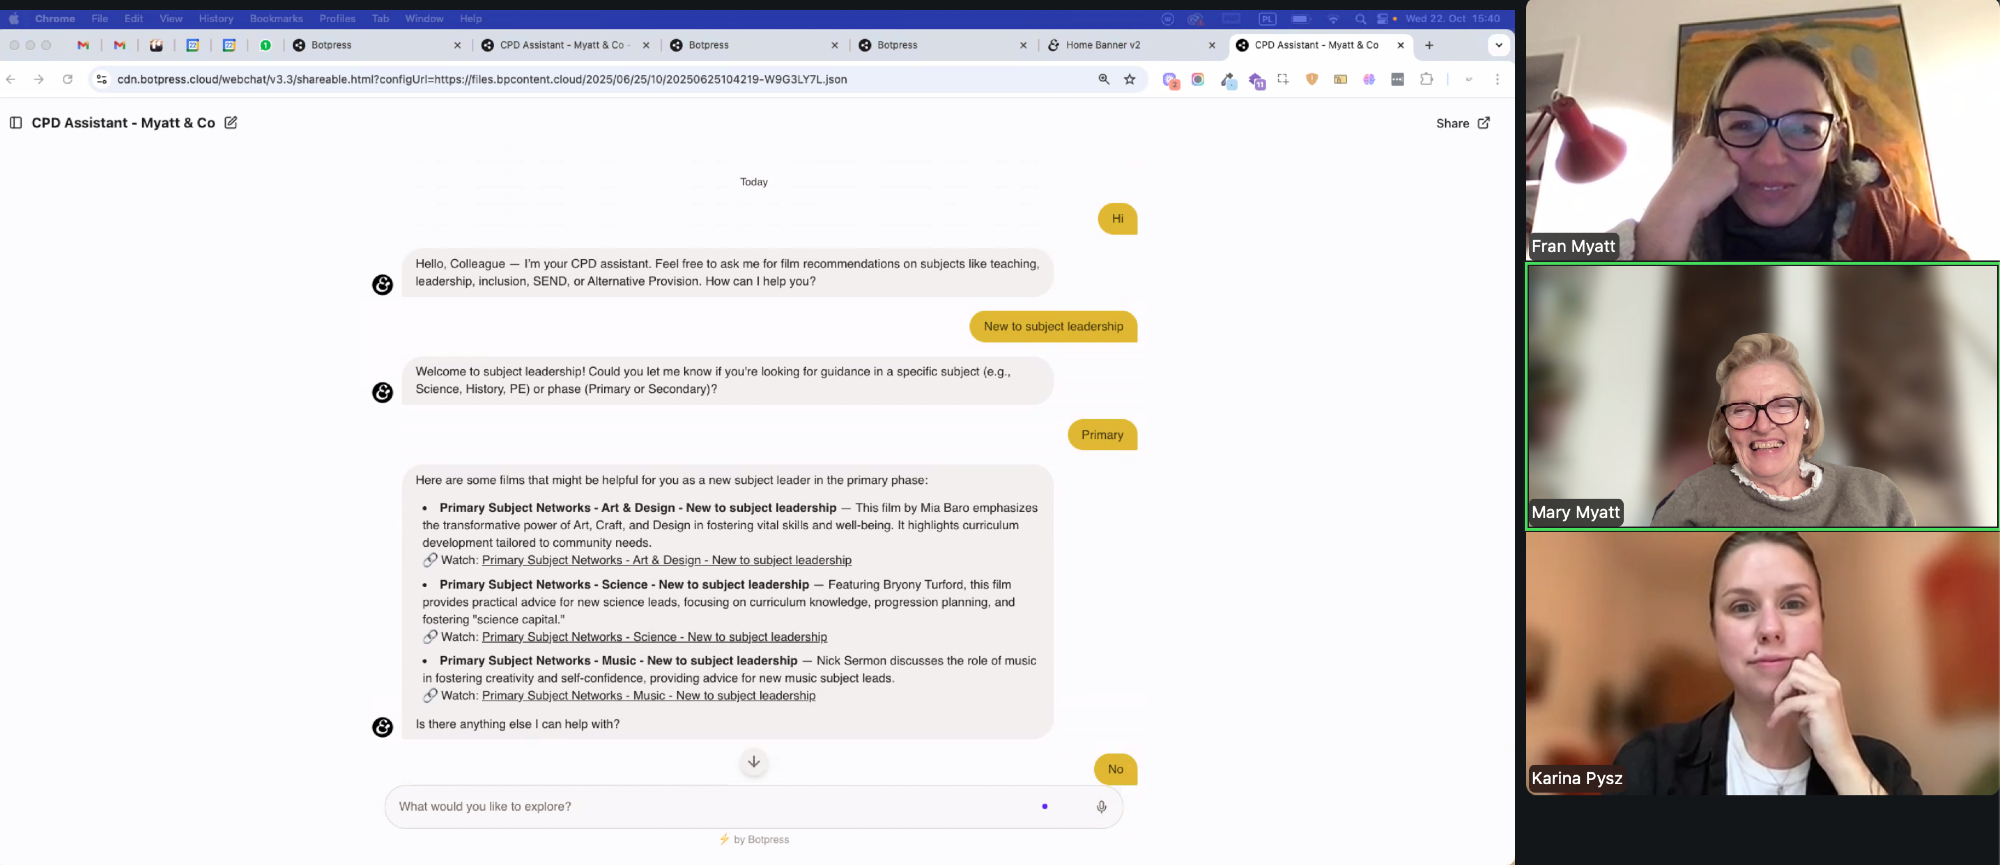The image size is (2000, 865).
Task: Reload the page
Action: pos(68,79)
